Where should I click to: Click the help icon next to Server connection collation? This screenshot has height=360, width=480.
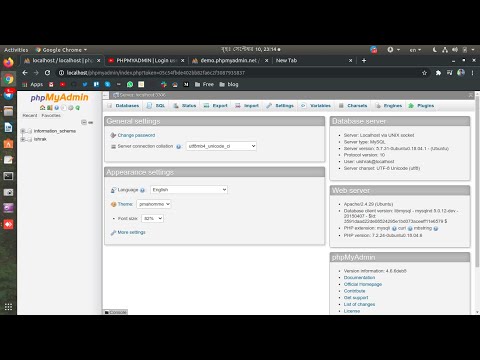pos(178,147)
